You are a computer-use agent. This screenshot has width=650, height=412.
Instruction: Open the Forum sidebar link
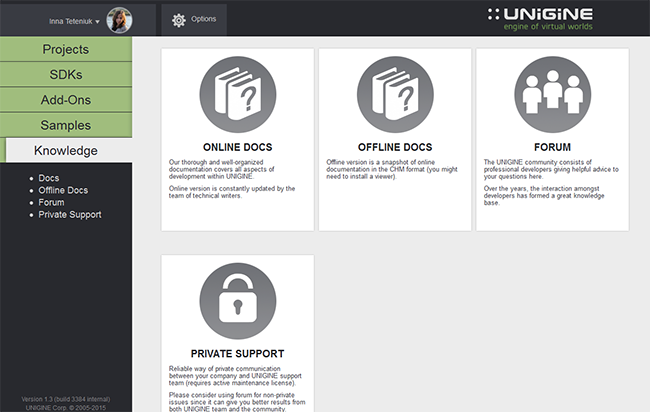(x=51, y=202)
